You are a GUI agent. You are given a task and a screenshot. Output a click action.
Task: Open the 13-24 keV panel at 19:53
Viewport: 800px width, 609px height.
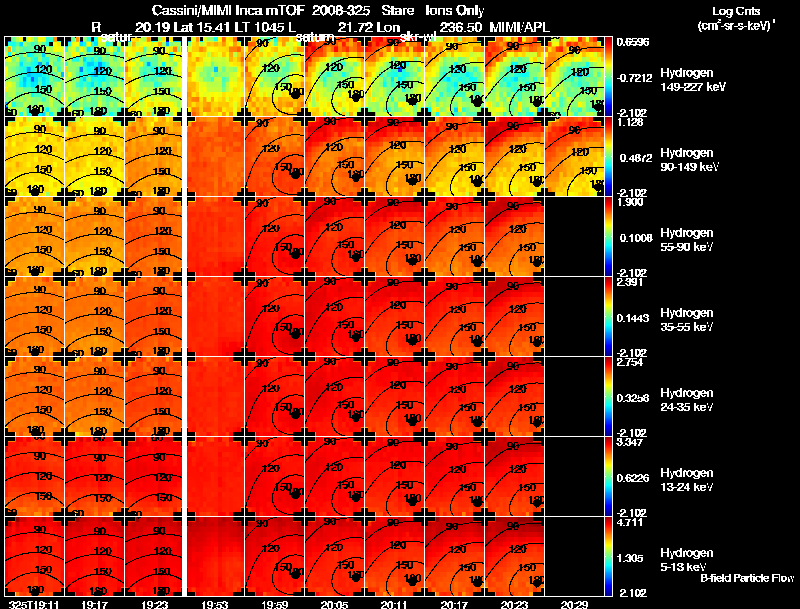pos(214,477)
